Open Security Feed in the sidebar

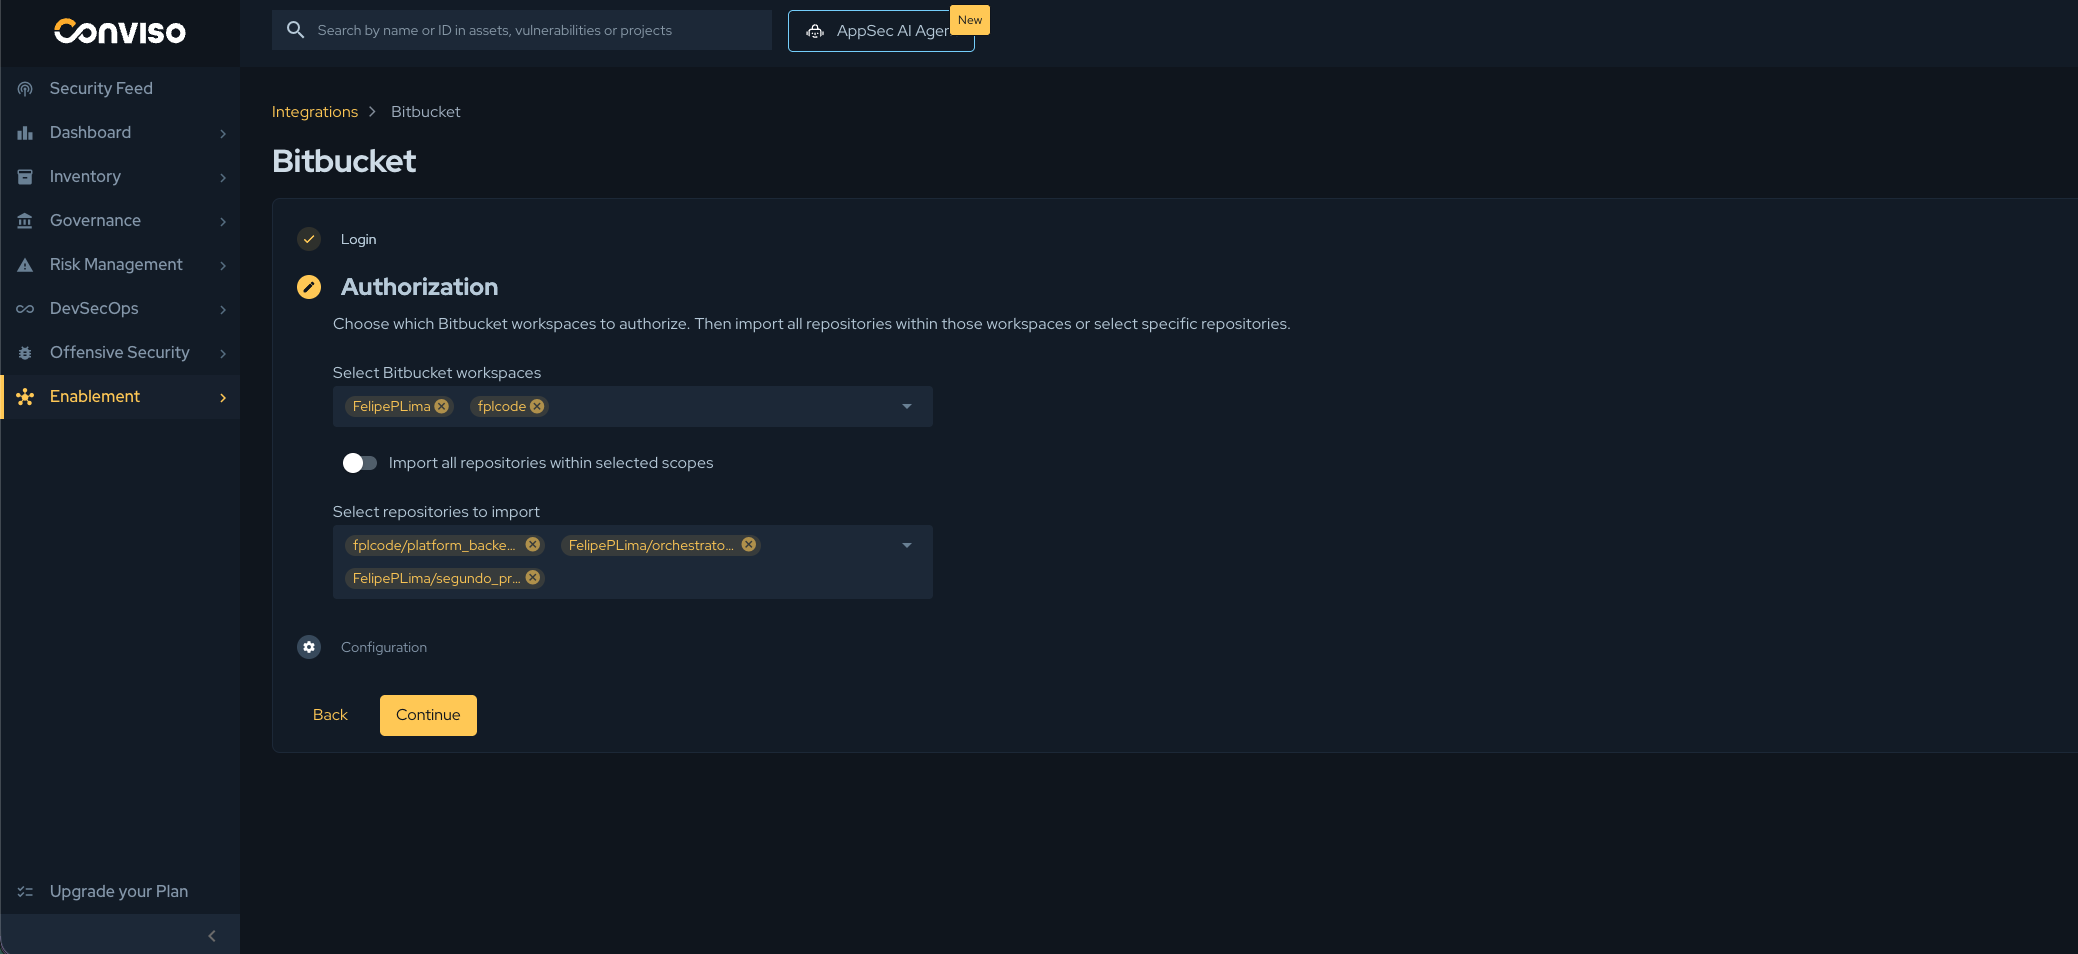click(120, 89)
